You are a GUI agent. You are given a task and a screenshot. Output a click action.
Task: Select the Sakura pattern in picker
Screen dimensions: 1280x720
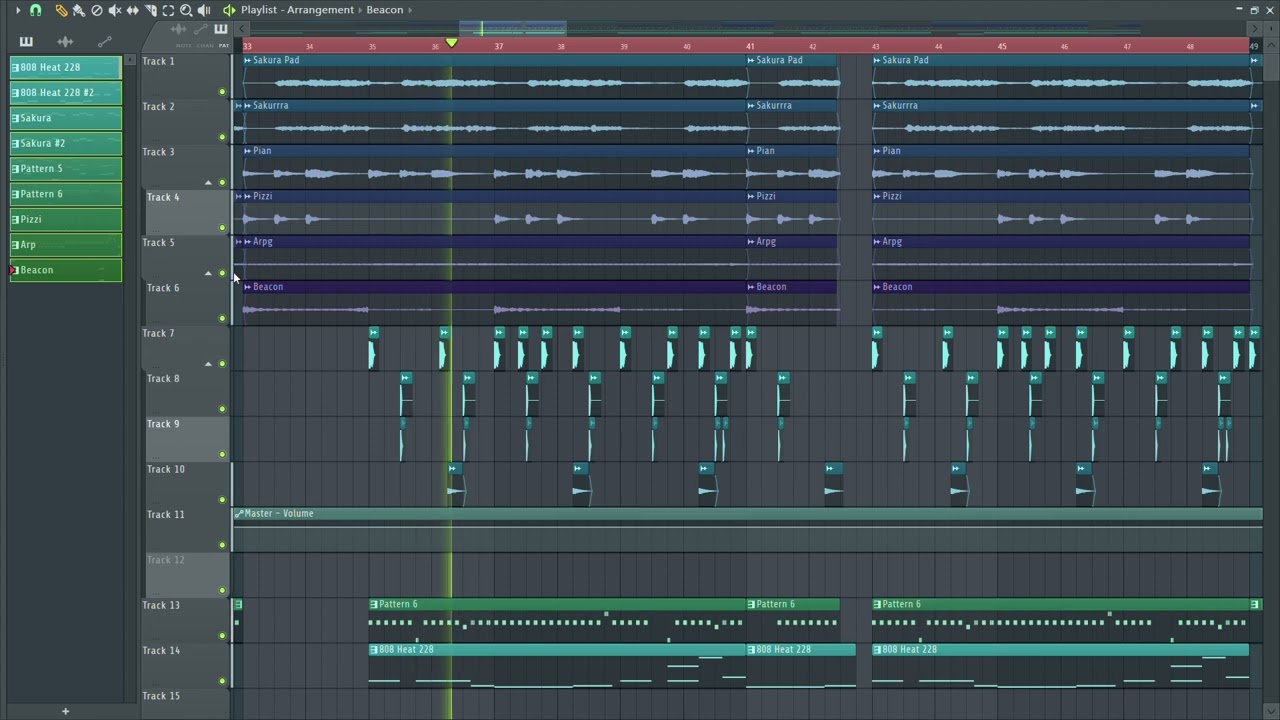(x=66, y=118)
